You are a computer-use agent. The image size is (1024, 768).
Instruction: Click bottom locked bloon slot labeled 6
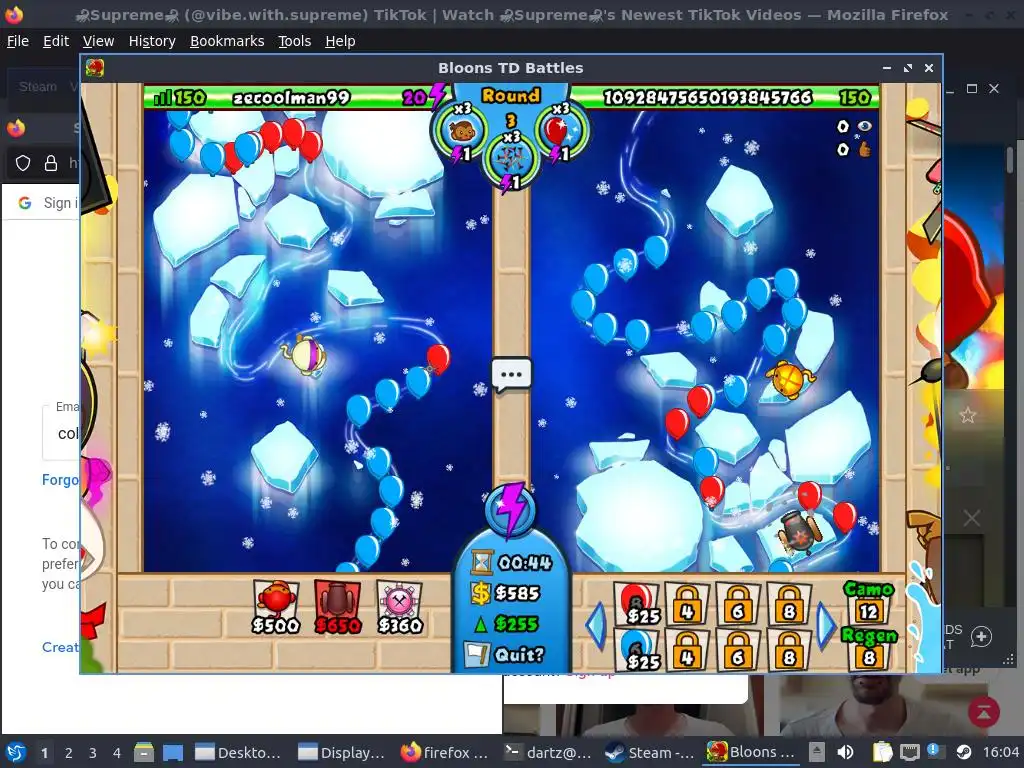pyautogui.click(x=737, y=650)
